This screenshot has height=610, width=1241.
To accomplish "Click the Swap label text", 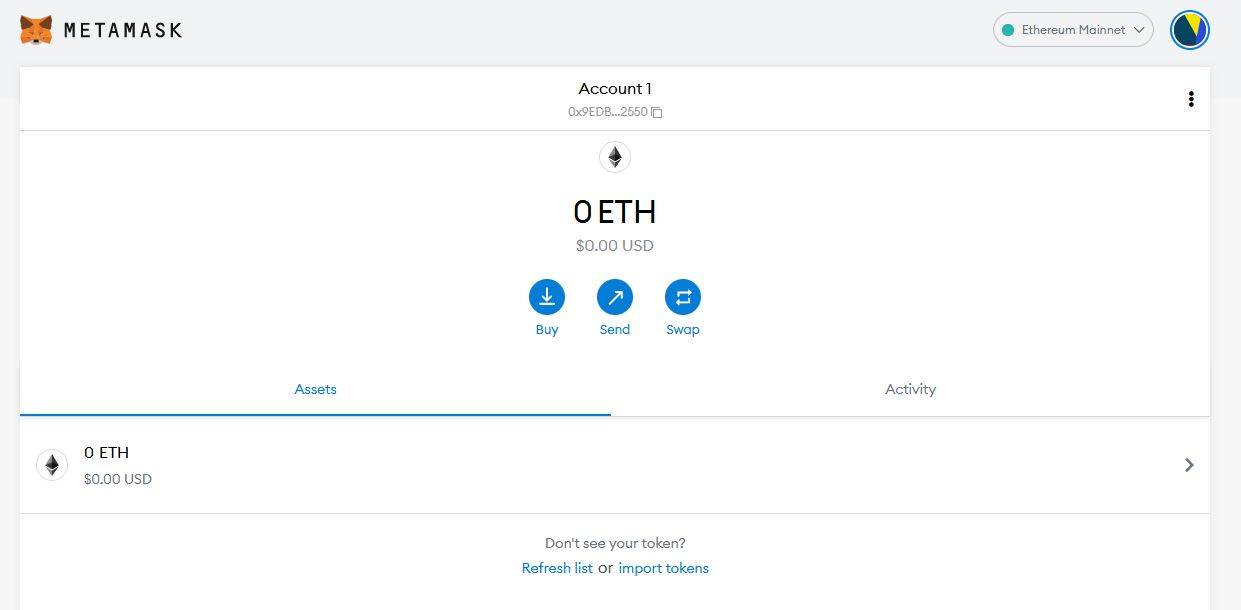I will tap(683, 330).
